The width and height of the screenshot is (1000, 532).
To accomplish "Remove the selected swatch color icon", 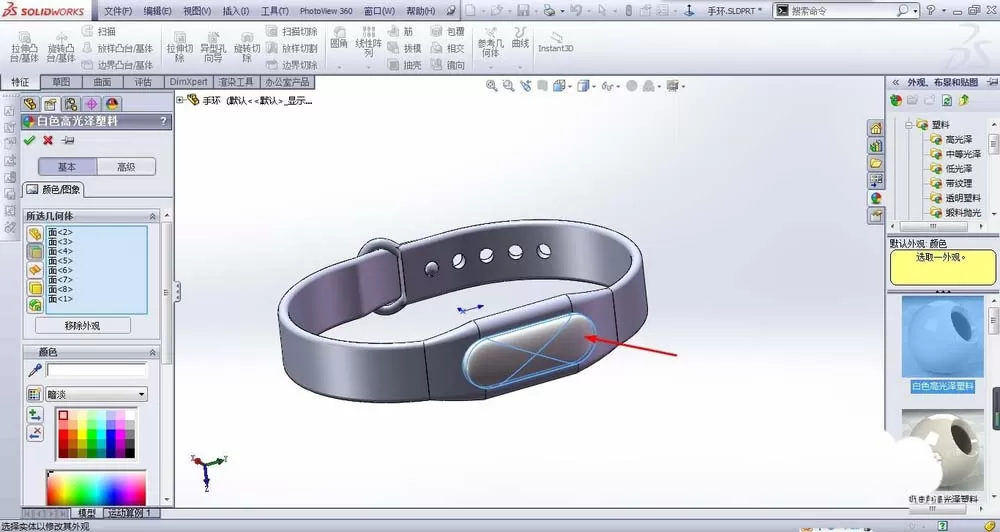I will [x=35, y=434].
